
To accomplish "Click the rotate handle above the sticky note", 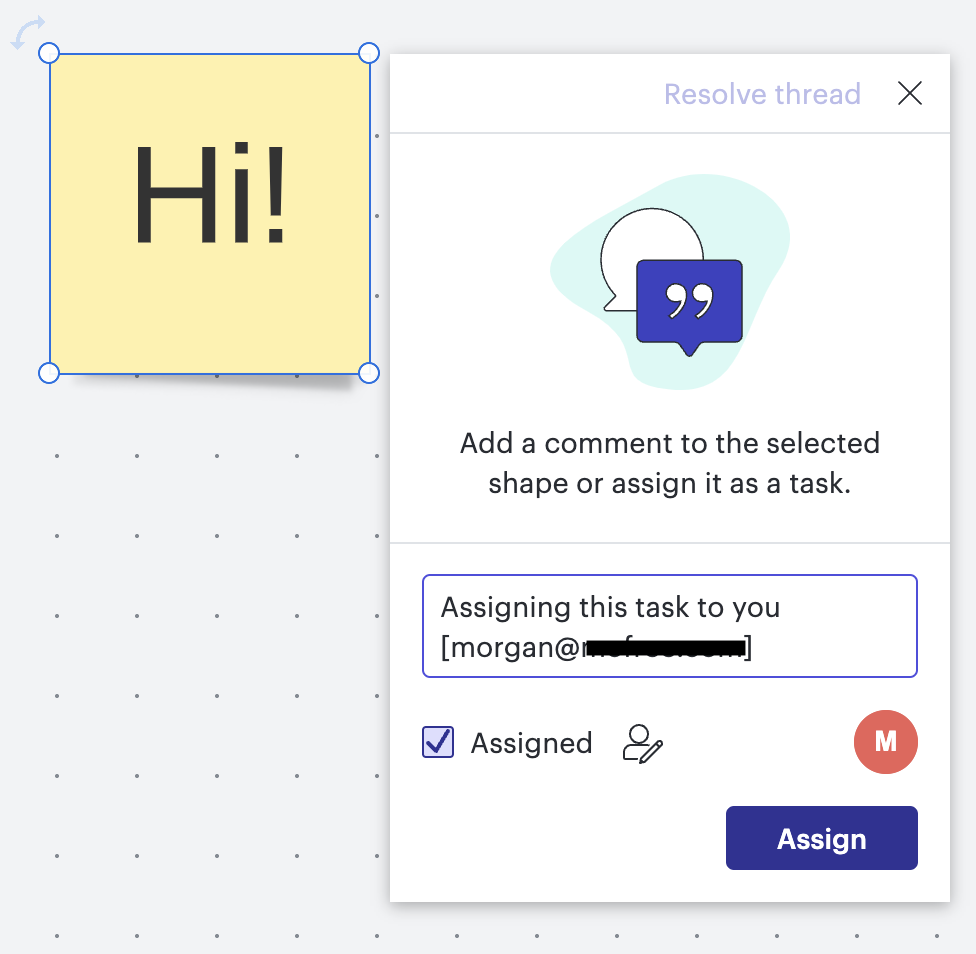I will (27, 33).
